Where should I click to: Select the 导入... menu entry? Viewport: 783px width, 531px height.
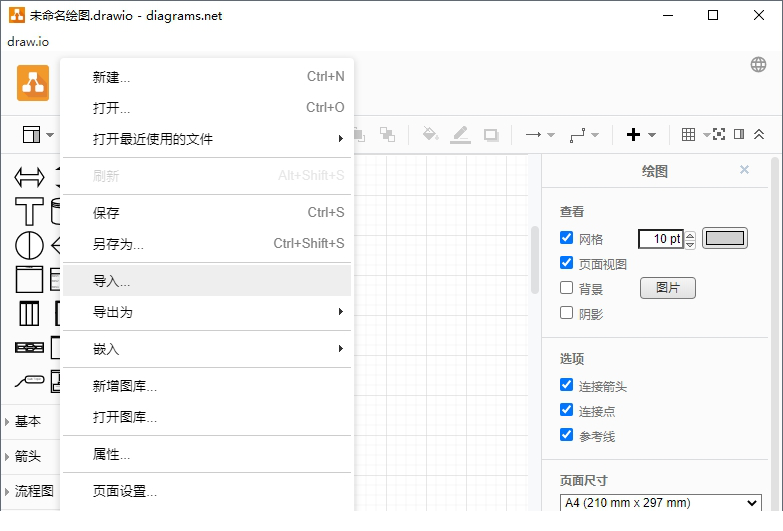[x=207, y=281]
